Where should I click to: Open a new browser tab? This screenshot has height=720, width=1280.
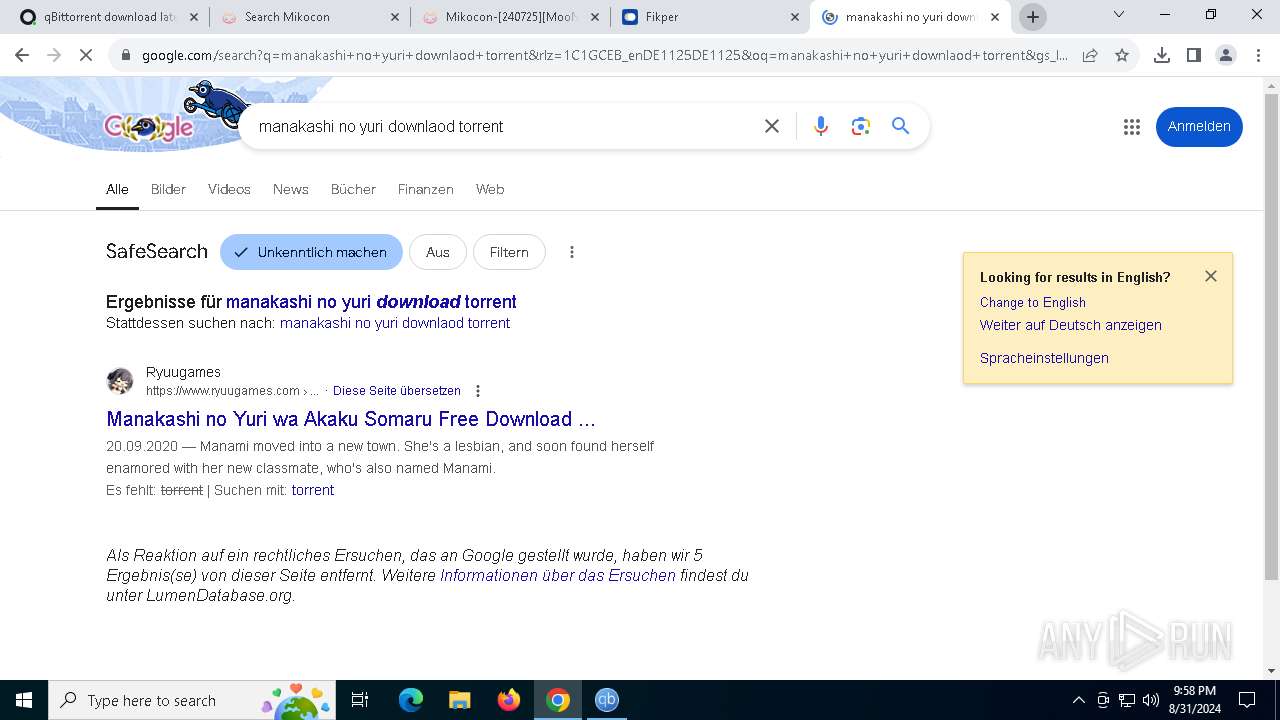1033,17
